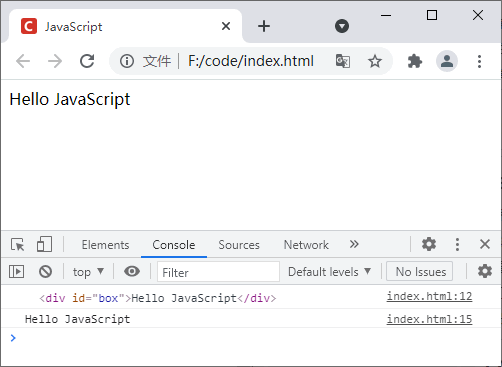Image resolution: width=502 pixels, height=367 pixels.
Task: Clear the console with ban icon
Action: point(45,272)
